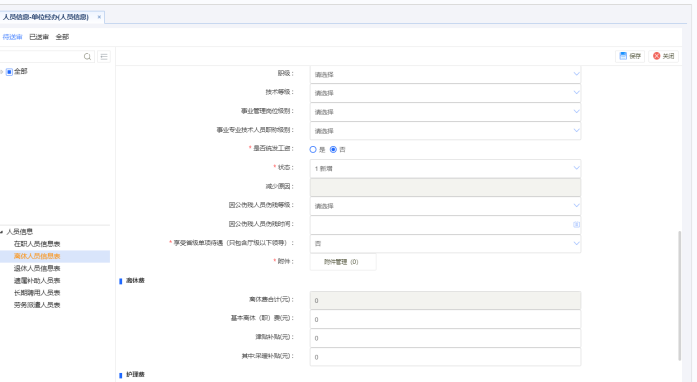Click the calendar icon in 因公伤残人员伤残时间 field
The height and width of the screenshot is (382, 697).
coord(576,225)
